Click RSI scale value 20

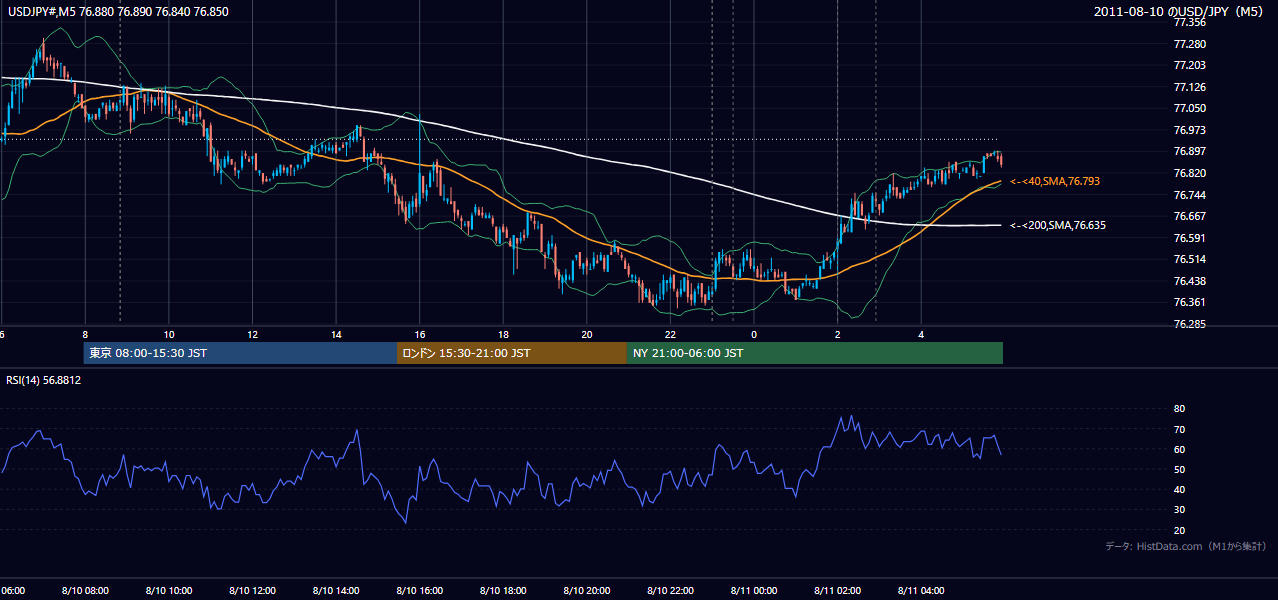tap(1179, 530)
